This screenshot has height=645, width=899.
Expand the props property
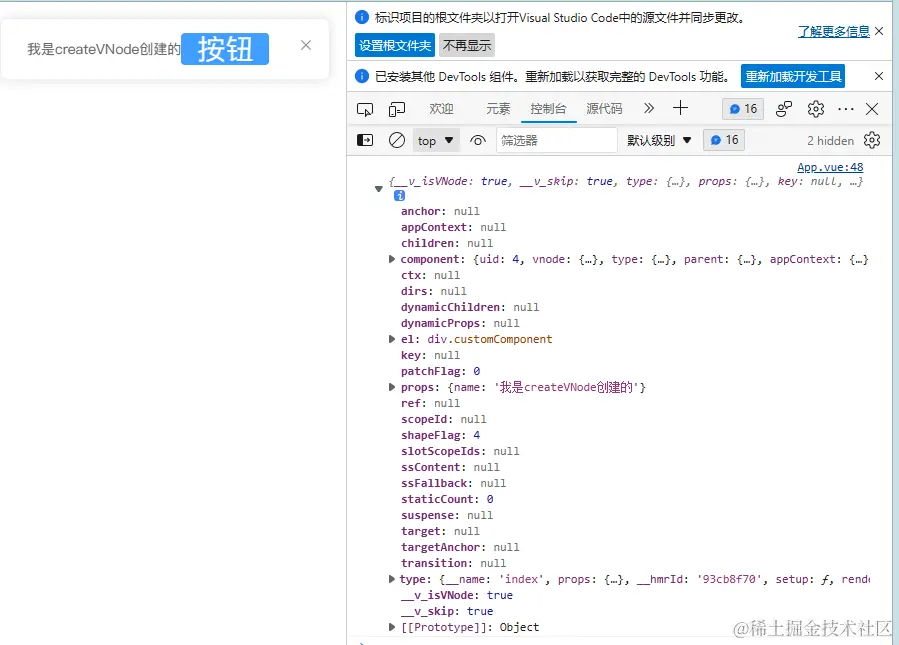392,387
